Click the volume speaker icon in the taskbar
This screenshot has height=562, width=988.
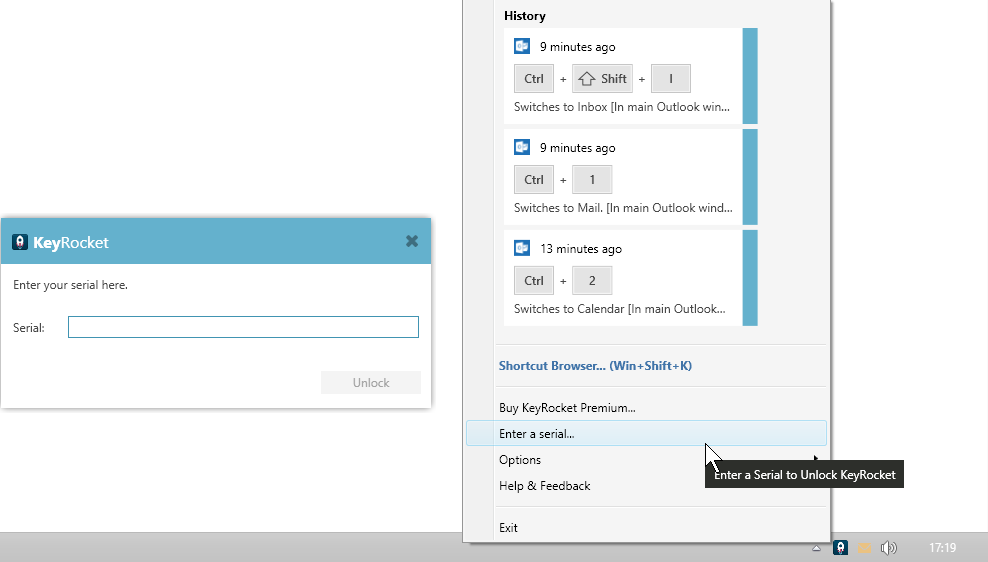[x=888, y=548]
